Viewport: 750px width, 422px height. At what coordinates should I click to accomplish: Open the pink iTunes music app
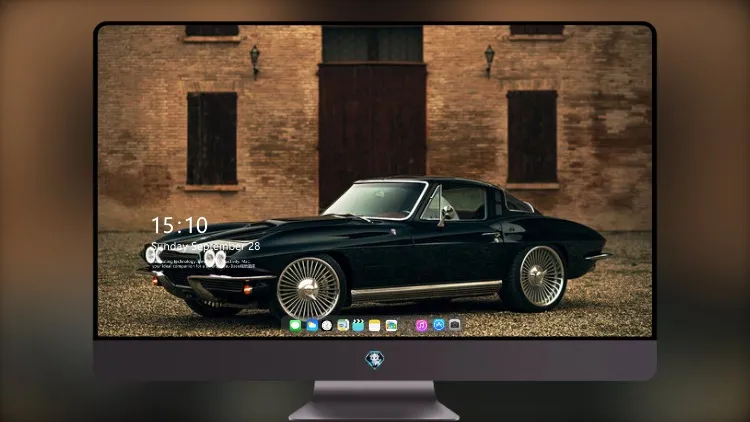[x=421, y=325]
